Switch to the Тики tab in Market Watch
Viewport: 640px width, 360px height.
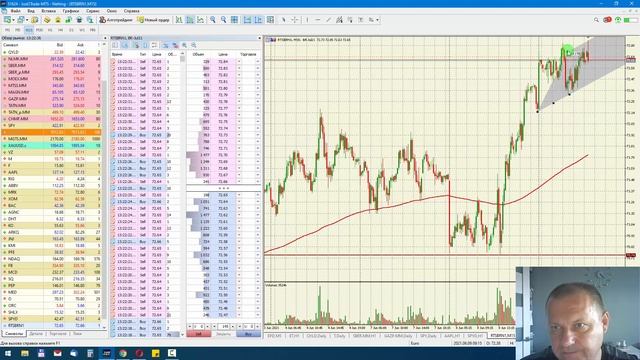tap(77, 334)
